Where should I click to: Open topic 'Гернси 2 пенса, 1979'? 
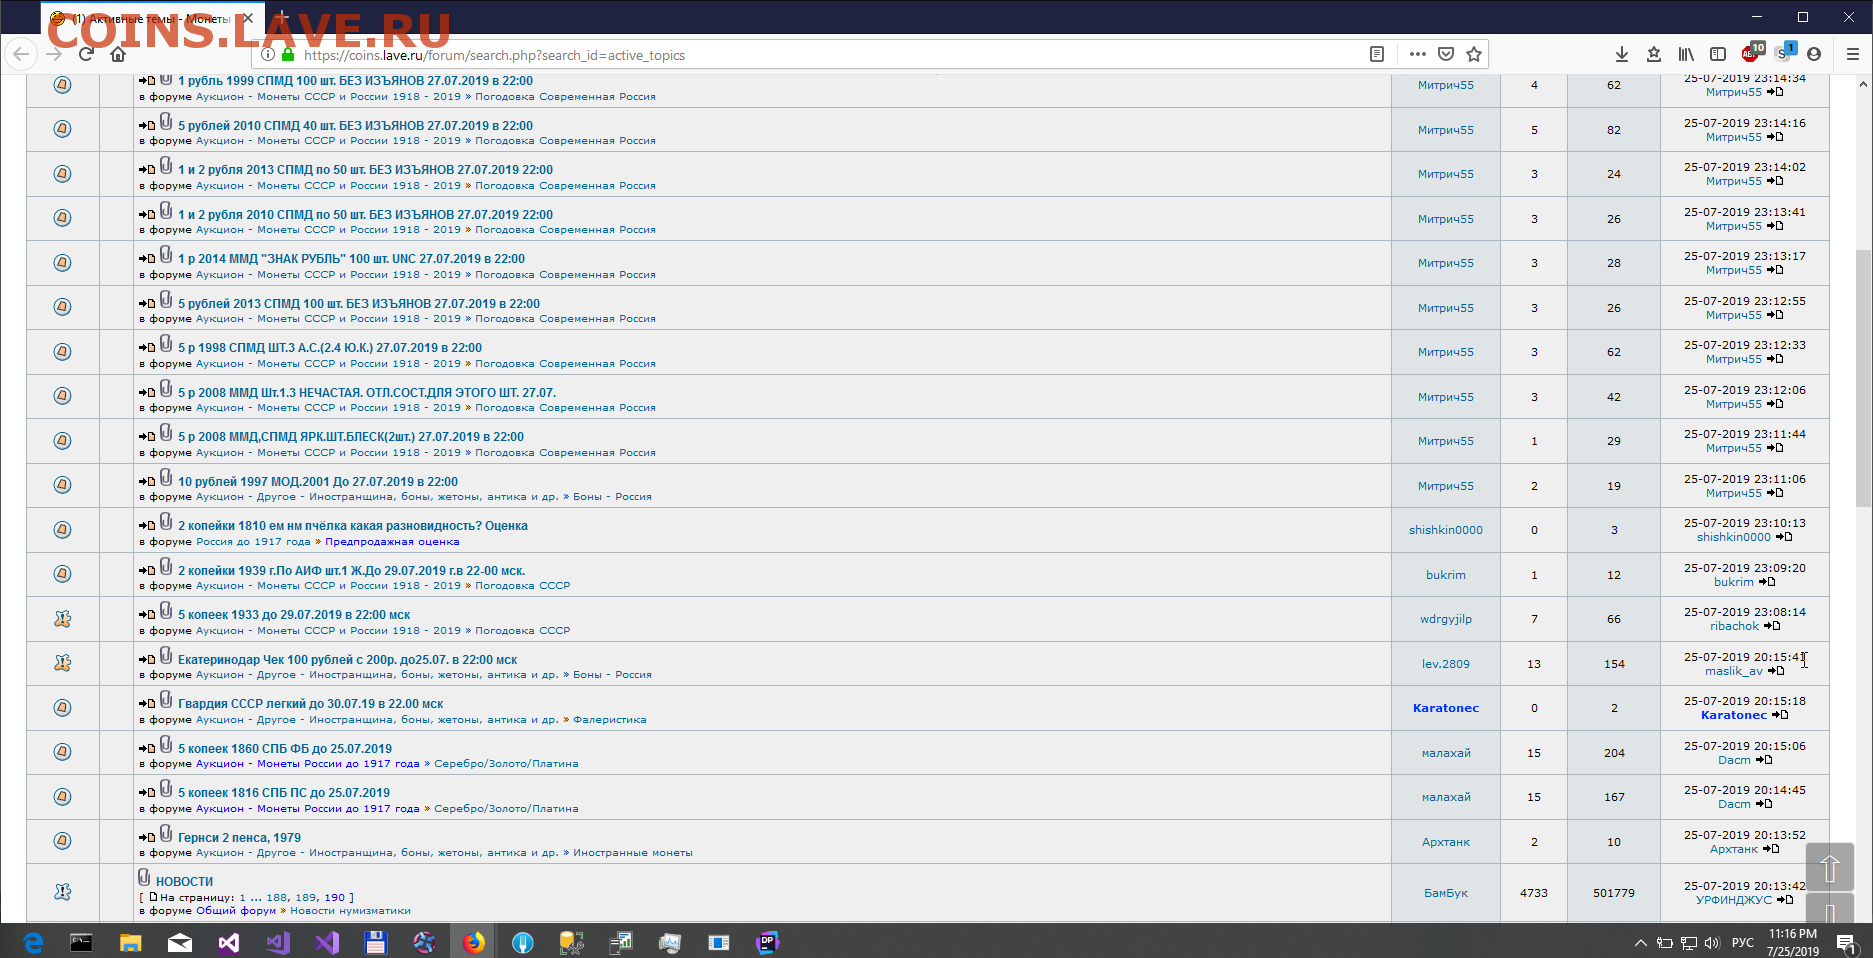[x=239, y=838]
